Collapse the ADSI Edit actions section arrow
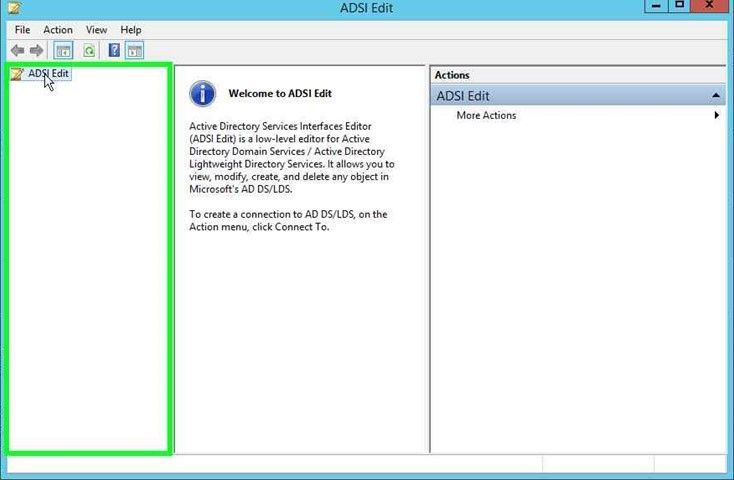Screen dimensions: 734x480 coord(716,96)
